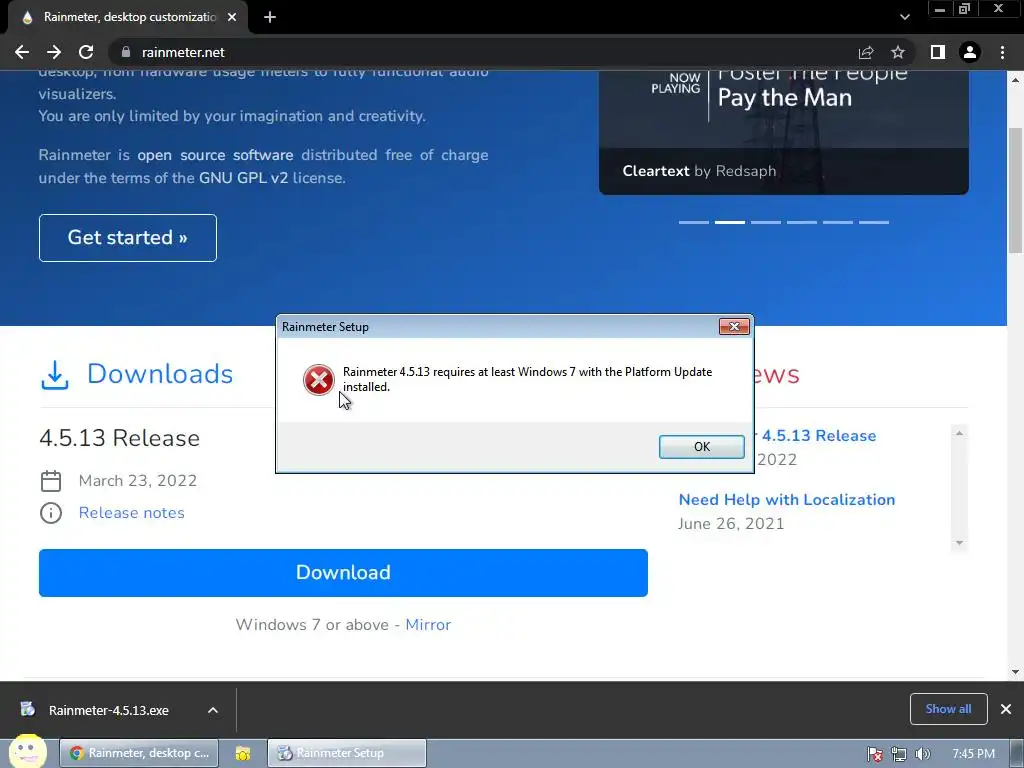Click the info icon beside Release notes
This screenshot has height=768, width=1024.
(x=51, y=513)
